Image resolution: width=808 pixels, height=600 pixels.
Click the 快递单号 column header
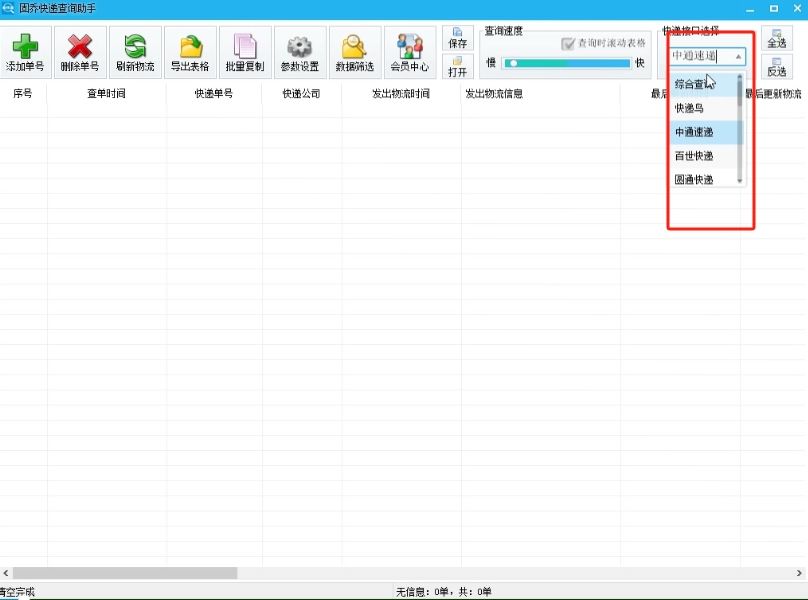click(214, 94)
